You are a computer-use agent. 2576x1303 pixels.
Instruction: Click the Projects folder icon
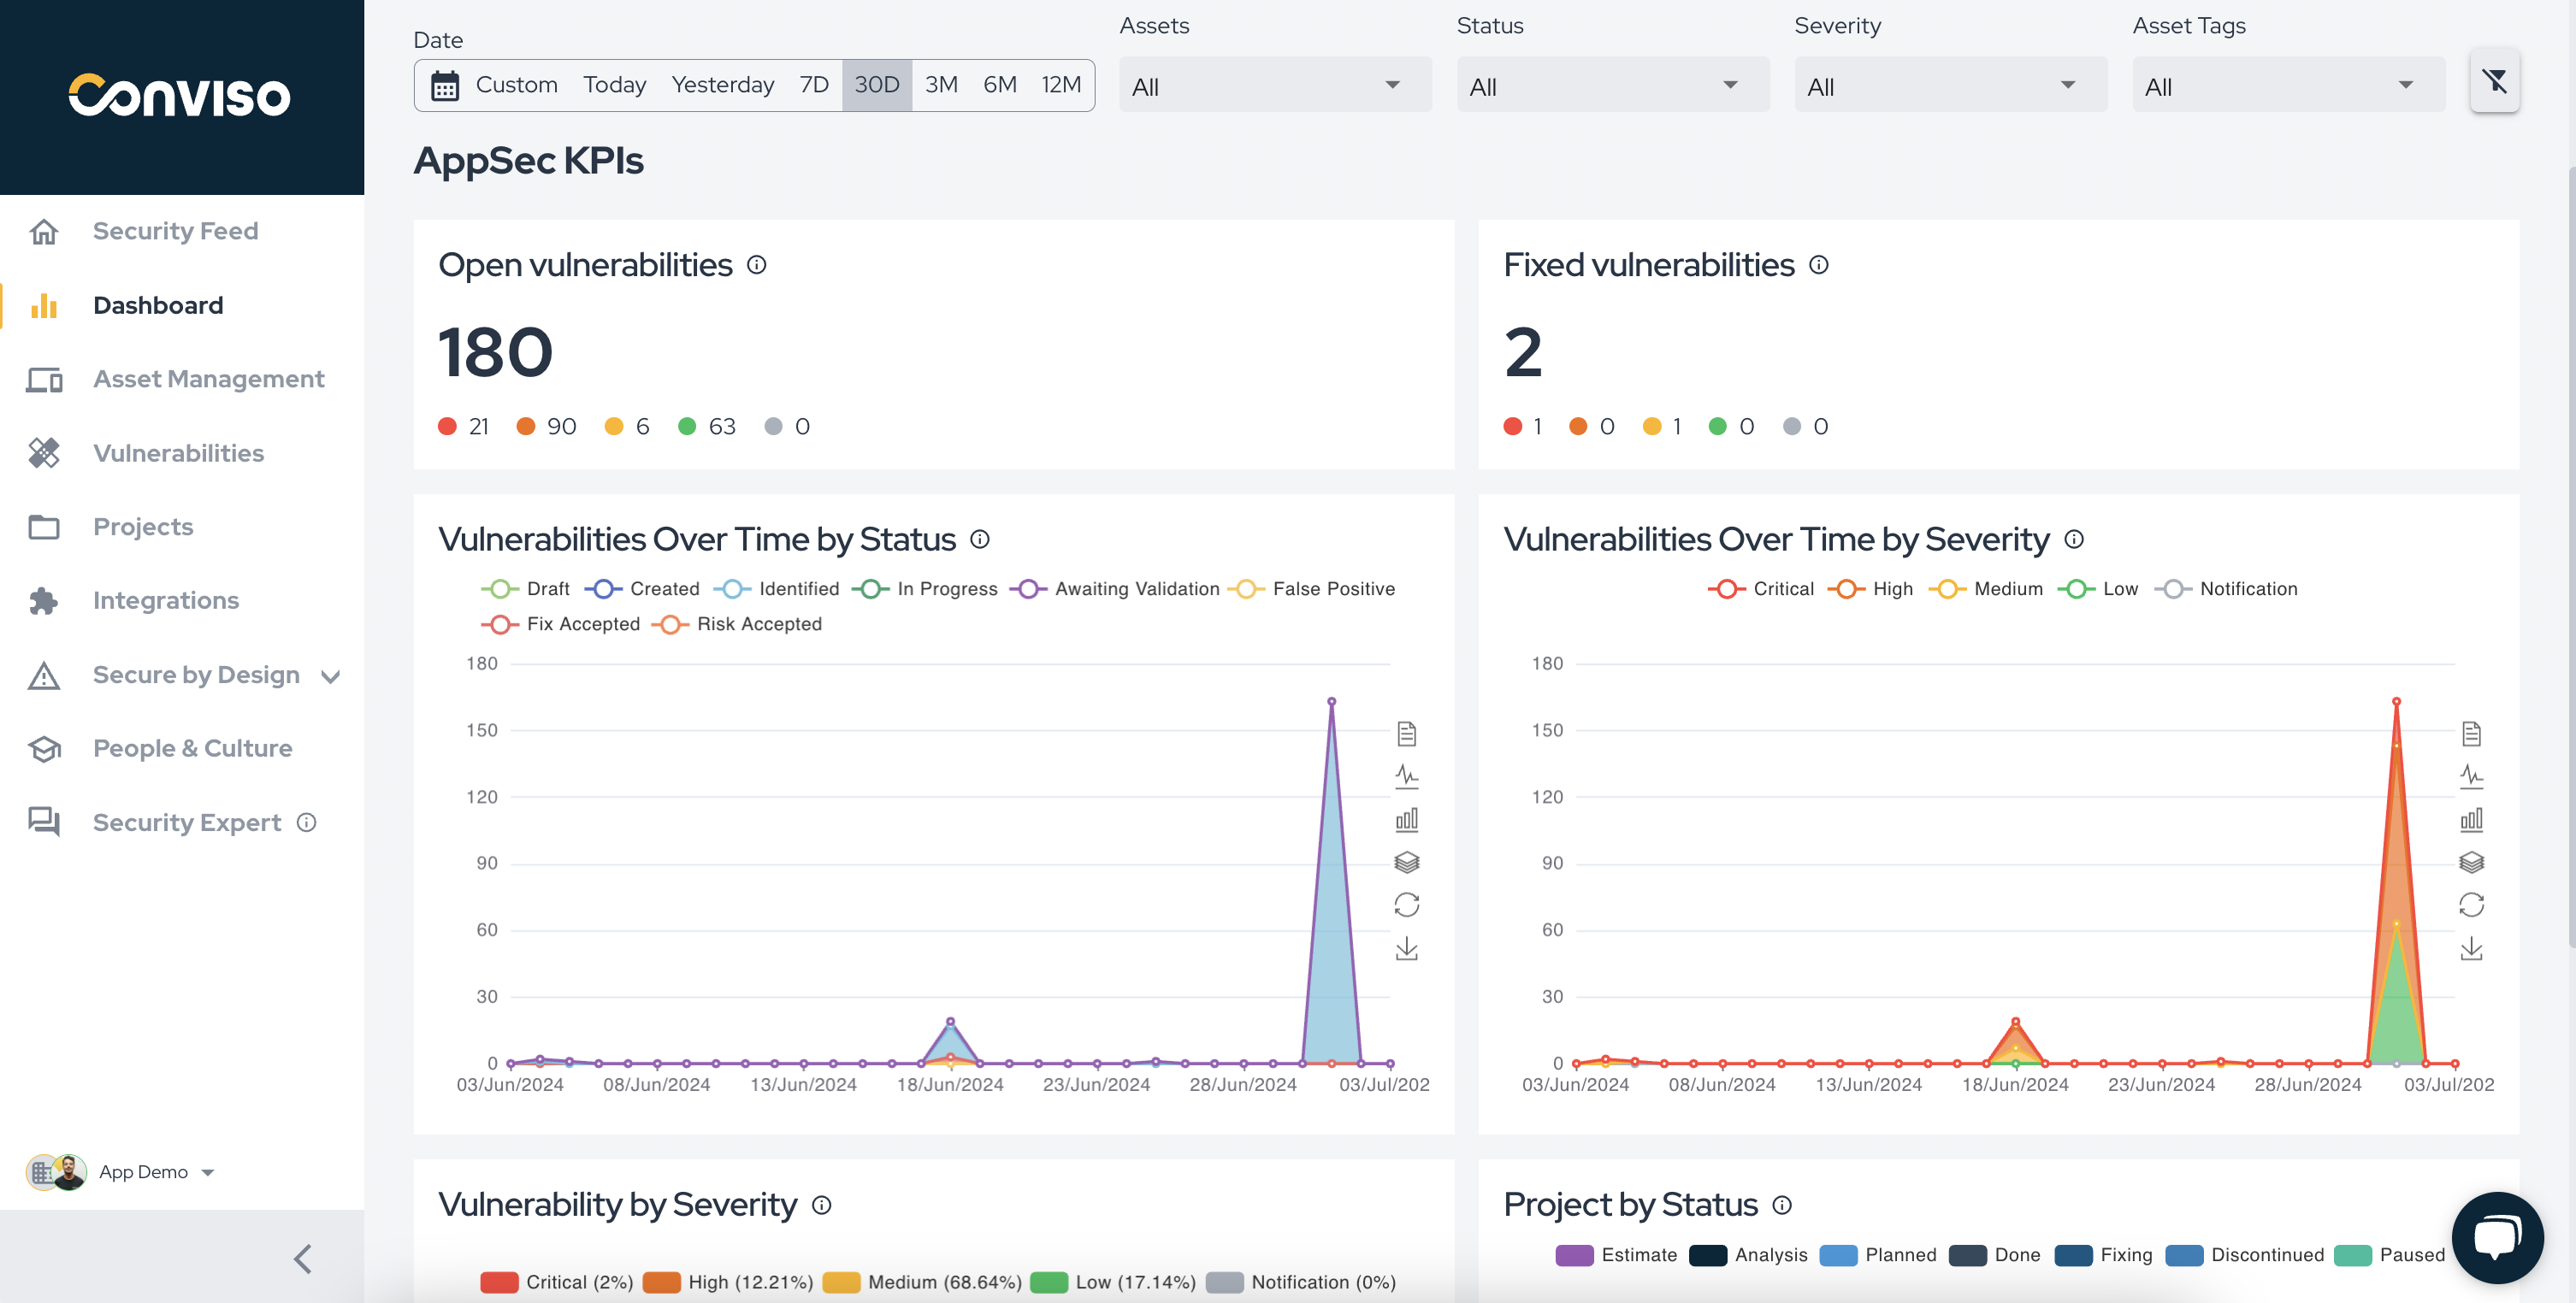click(x=44, y=527)
